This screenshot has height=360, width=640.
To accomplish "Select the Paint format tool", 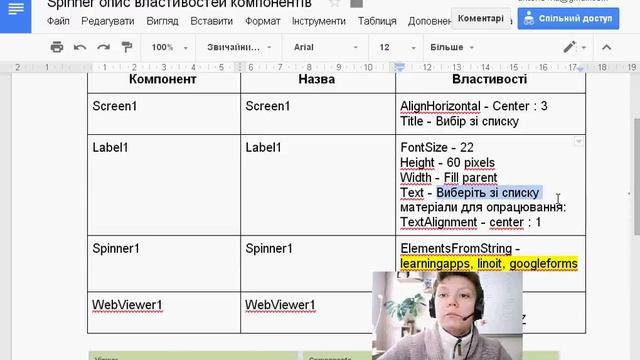I will [127, 47].
